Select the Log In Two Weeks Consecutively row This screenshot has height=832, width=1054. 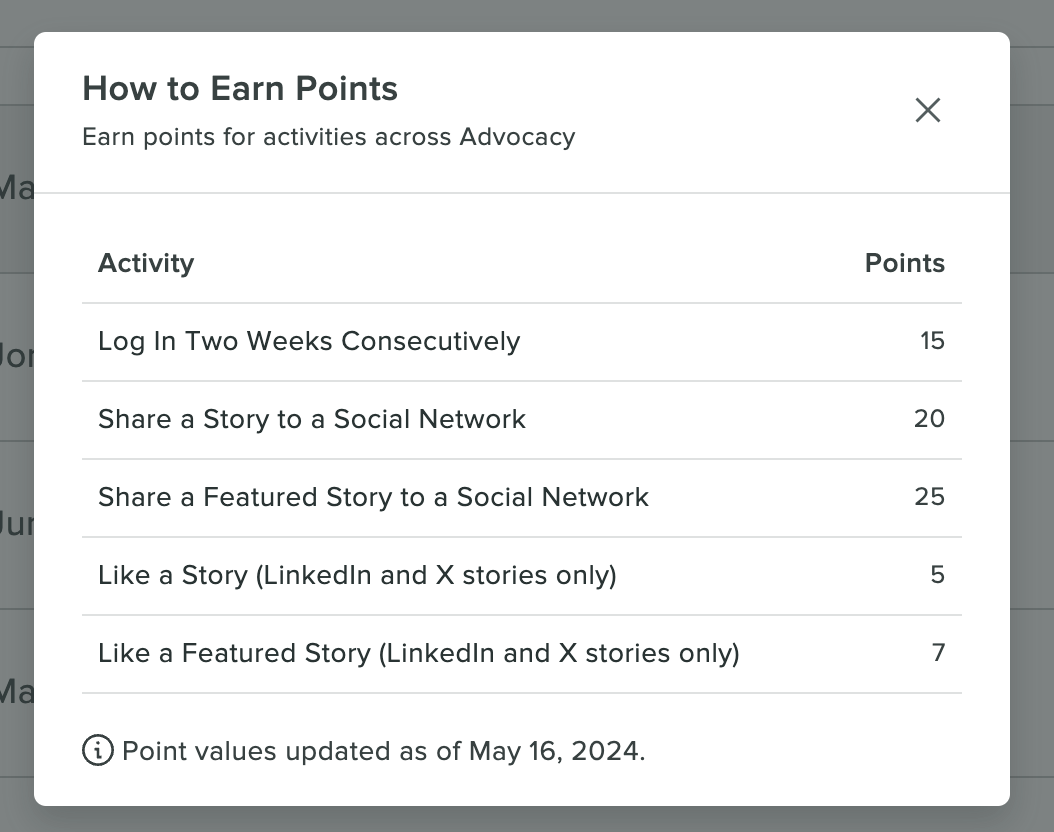pyautogui.click(x=522, y=341)
